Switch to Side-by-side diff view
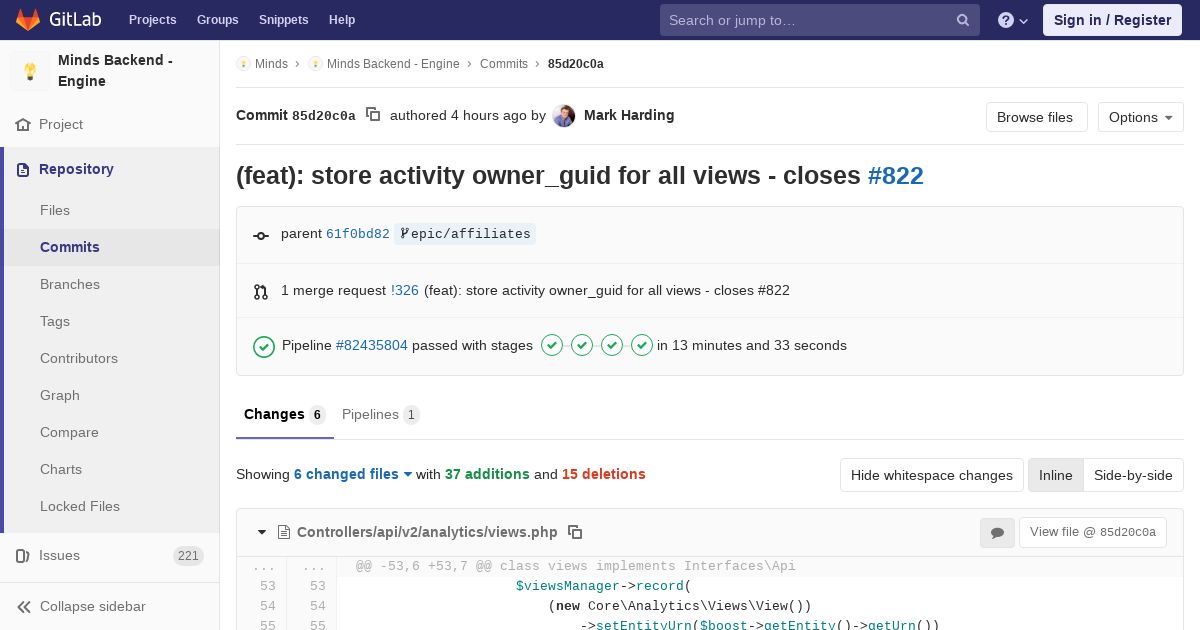The height and width of the screenshot is (630, 1200). pos(1133,475)
